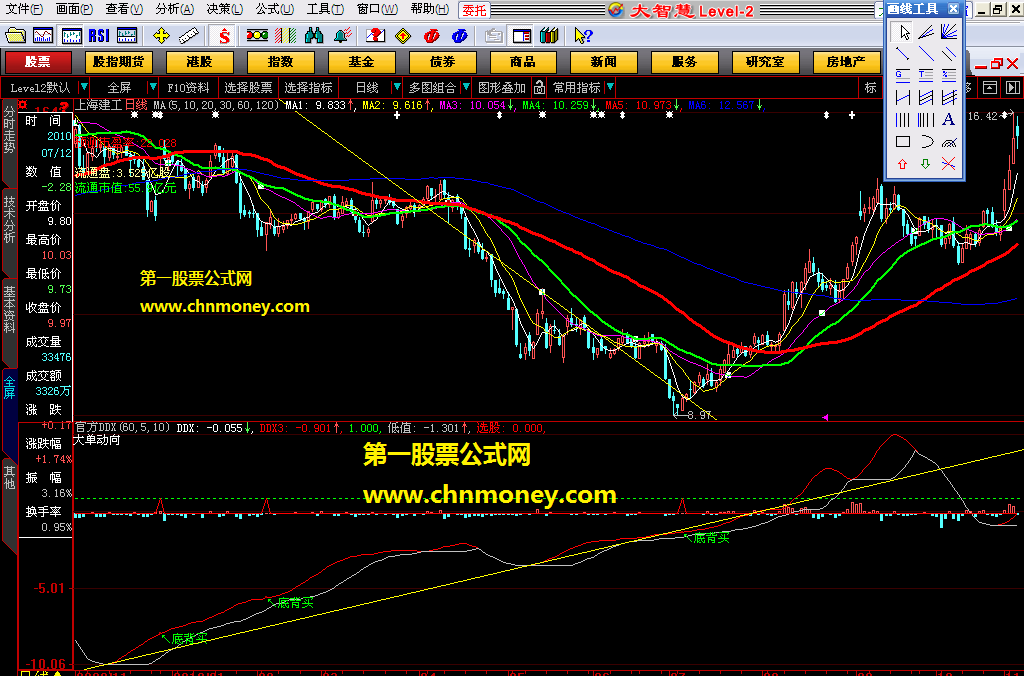Click the 研究室 category button
The height and width of the screenshot is (676, 1024).
[765, 62]
